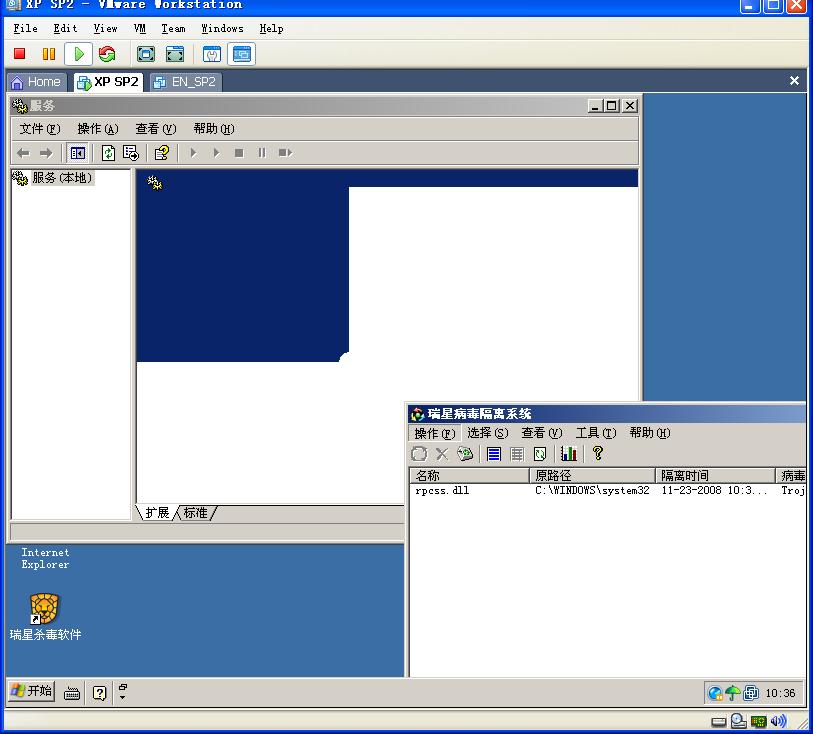Click the bar chart statistics icon in quarantine toolbar
The image size is (813, 734).
coord(569,454)
